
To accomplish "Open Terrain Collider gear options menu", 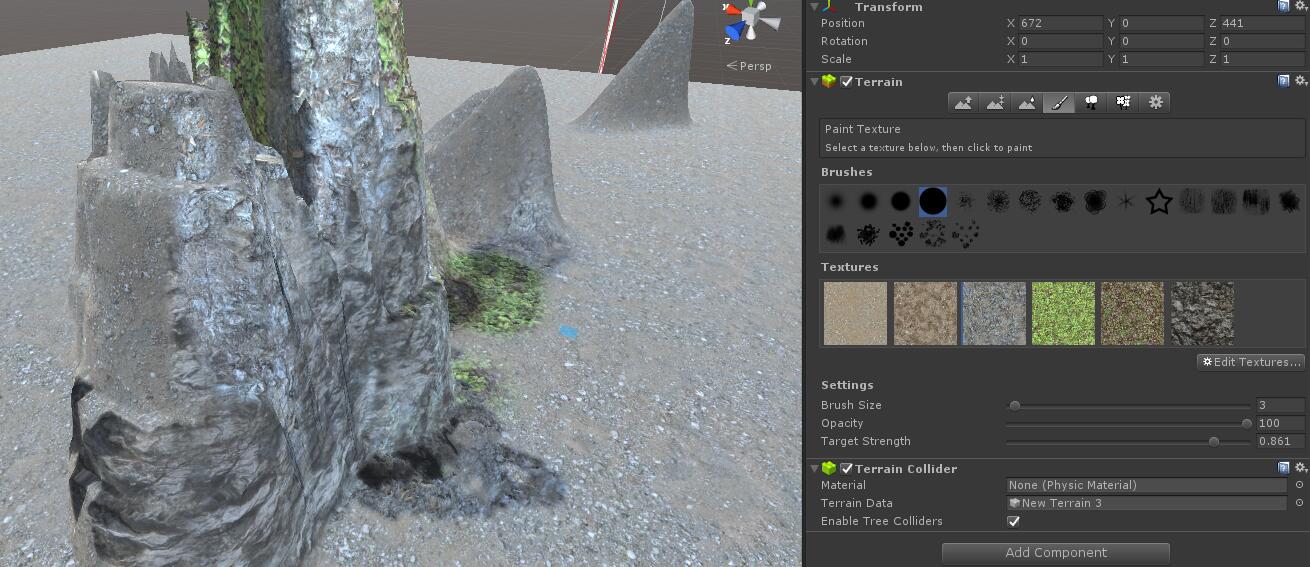I will (1300, 468).
